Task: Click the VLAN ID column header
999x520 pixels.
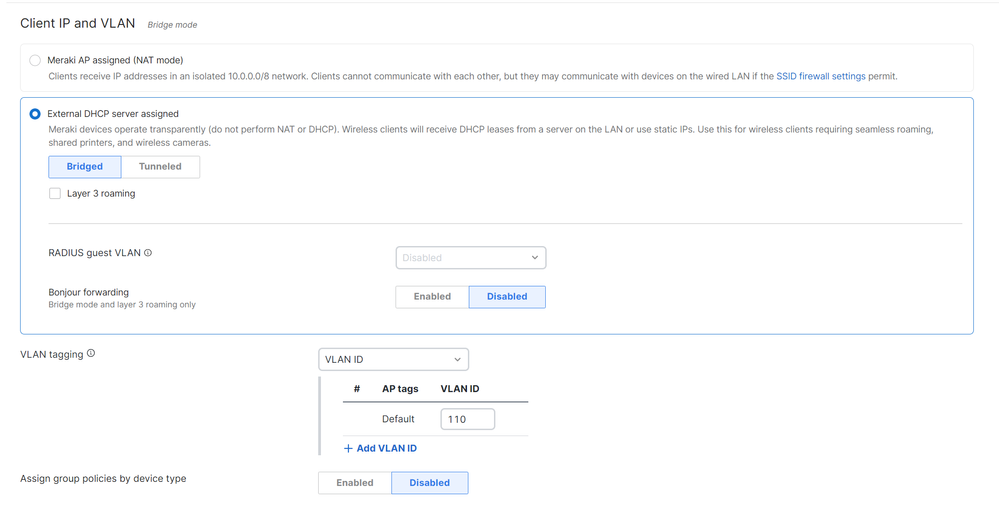Action: pos(460,389)
